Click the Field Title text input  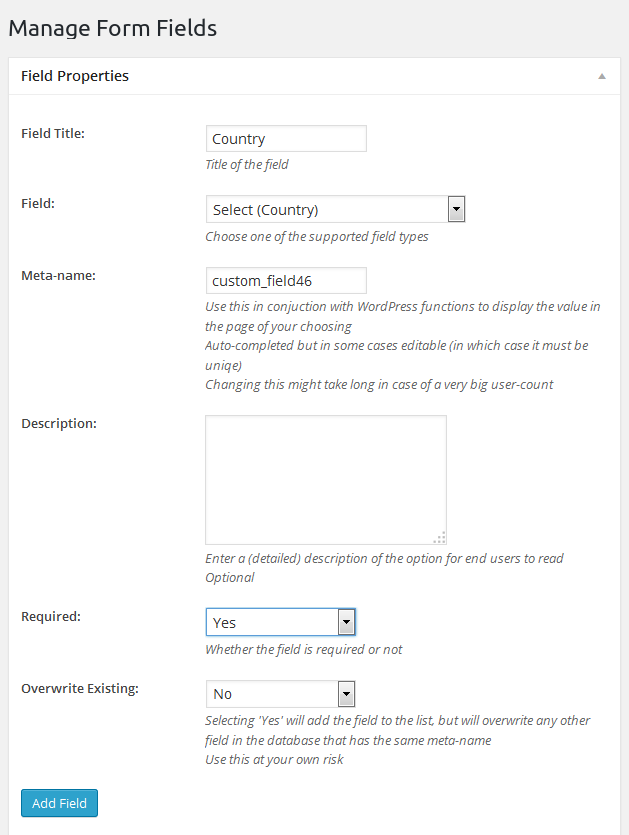(286, 139)
